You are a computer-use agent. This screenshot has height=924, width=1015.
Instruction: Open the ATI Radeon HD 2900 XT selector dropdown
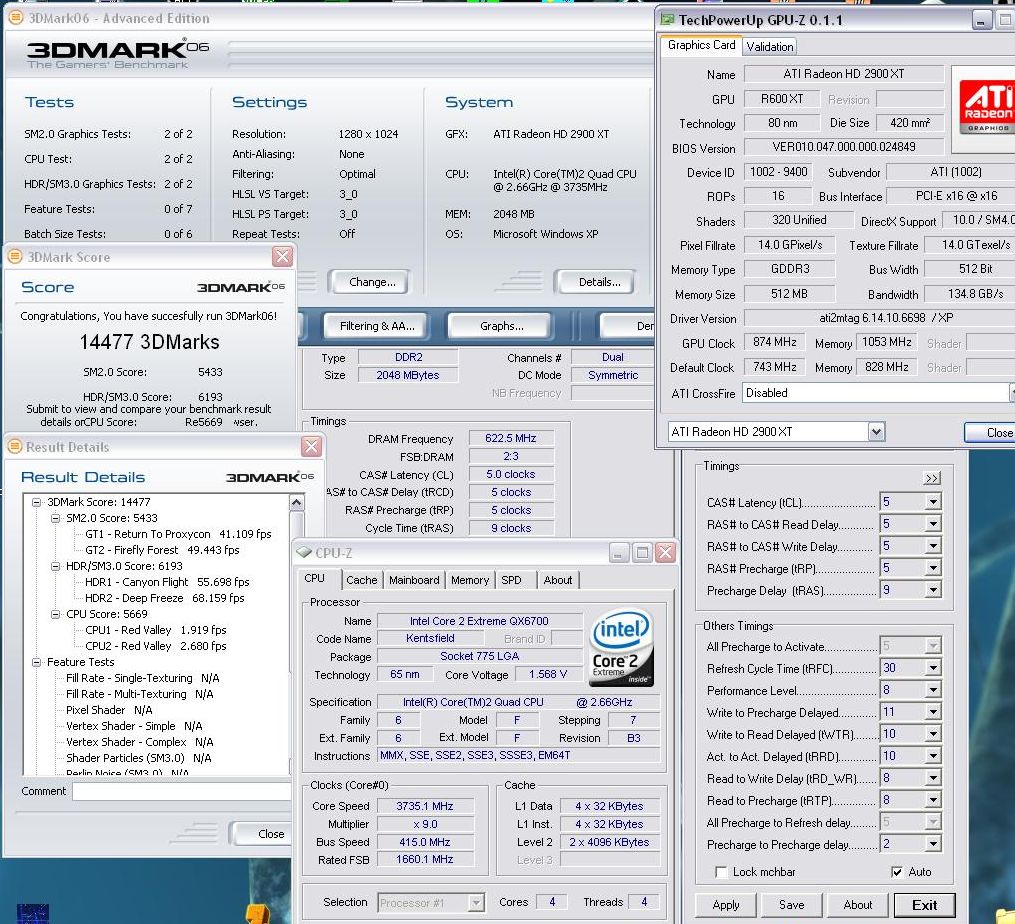click(876, 431)
